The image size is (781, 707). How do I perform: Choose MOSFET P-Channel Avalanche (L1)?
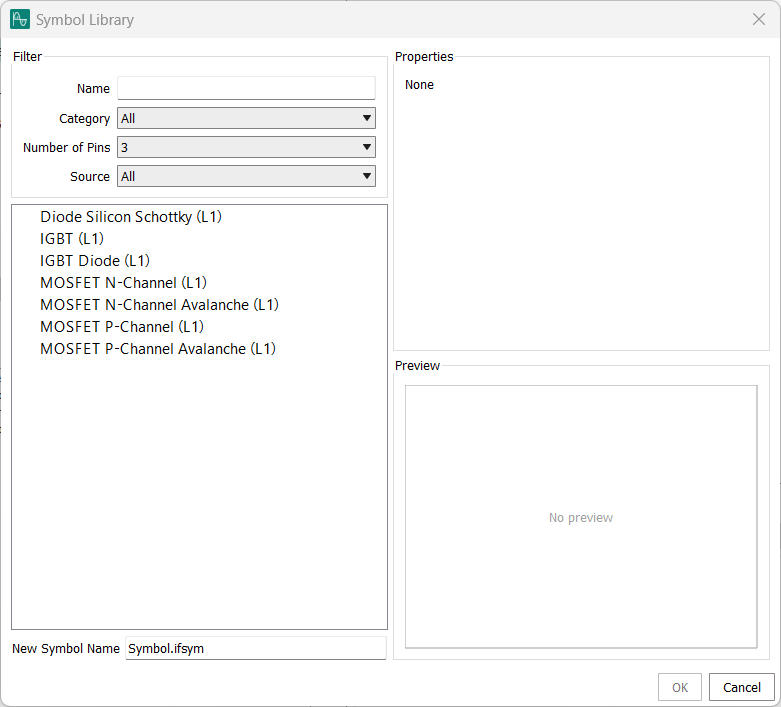click(158, 348)
